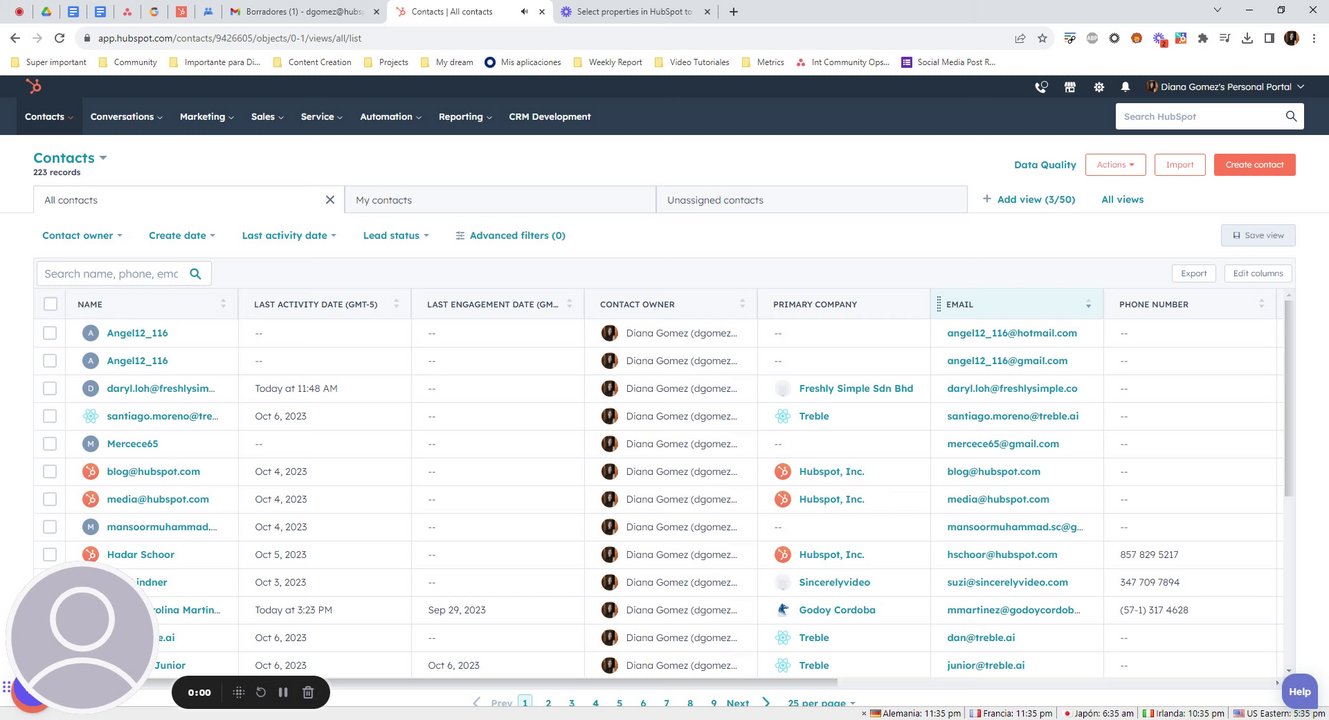1329x720 pixels.
Task: Click the Export button
Action: (x=1194, y=273)
